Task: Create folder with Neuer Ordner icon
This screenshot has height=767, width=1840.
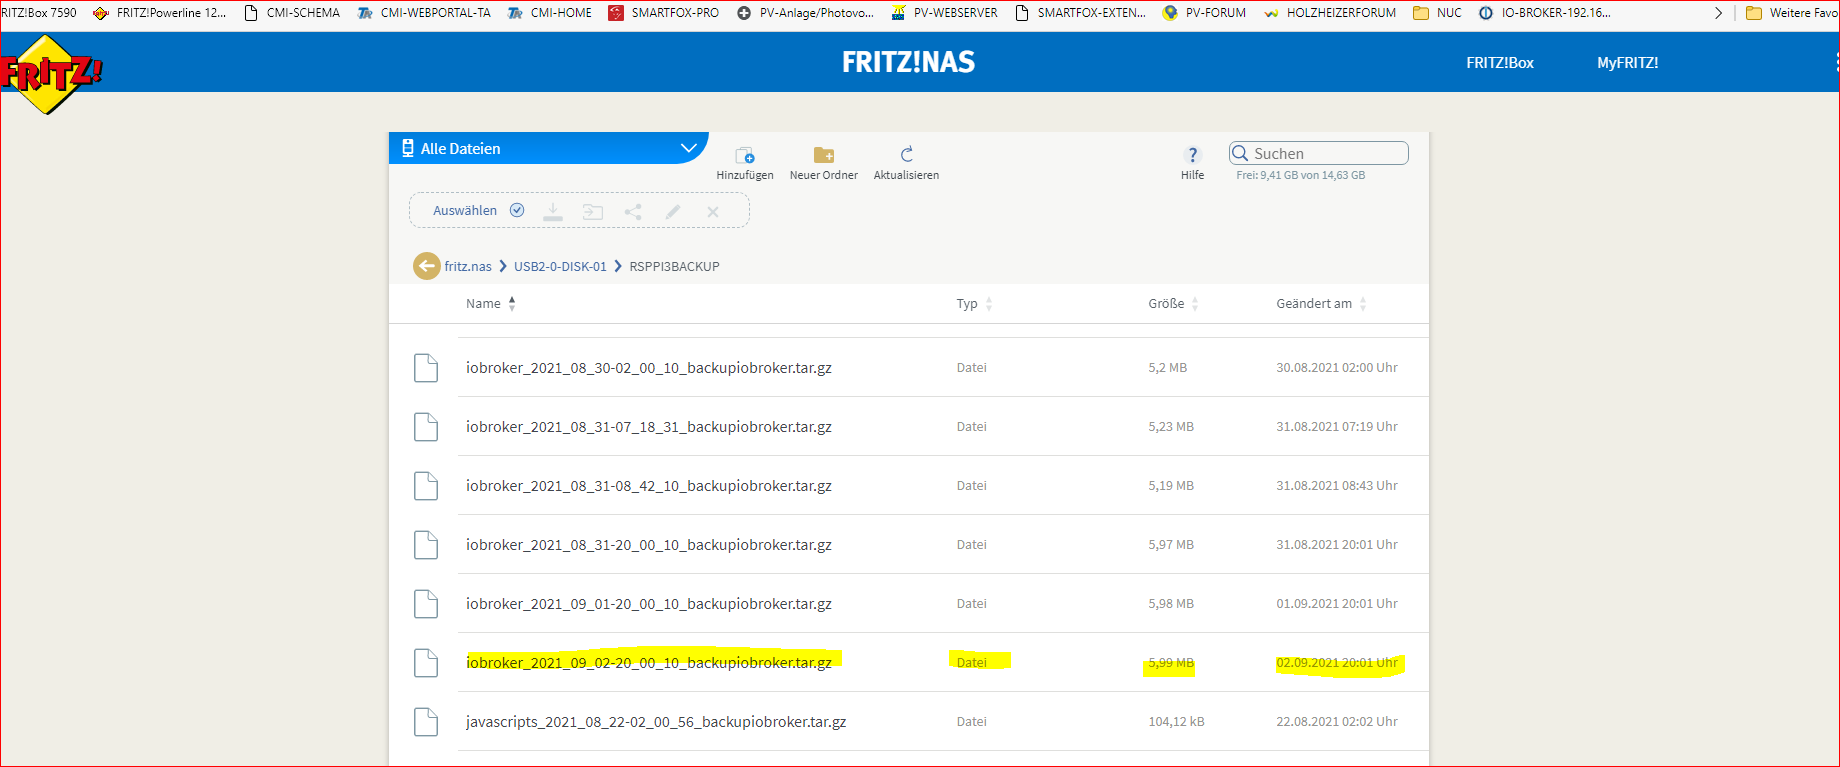Action: 824,155
